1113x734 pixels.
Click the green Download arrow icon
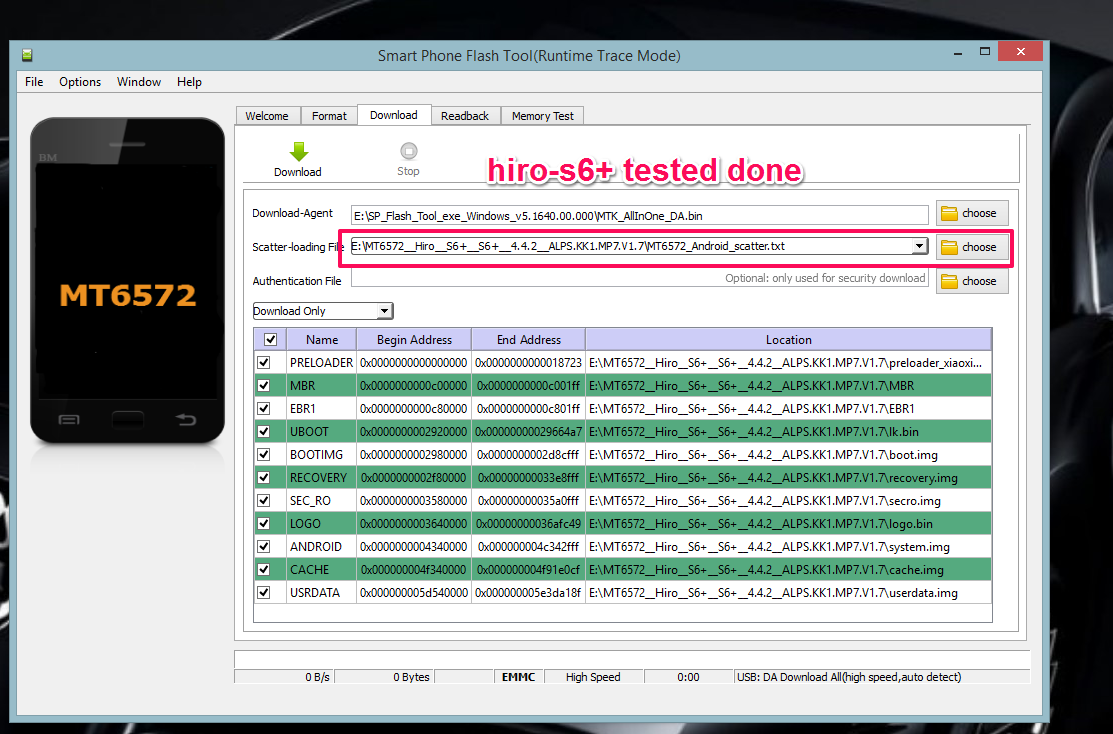299,150
